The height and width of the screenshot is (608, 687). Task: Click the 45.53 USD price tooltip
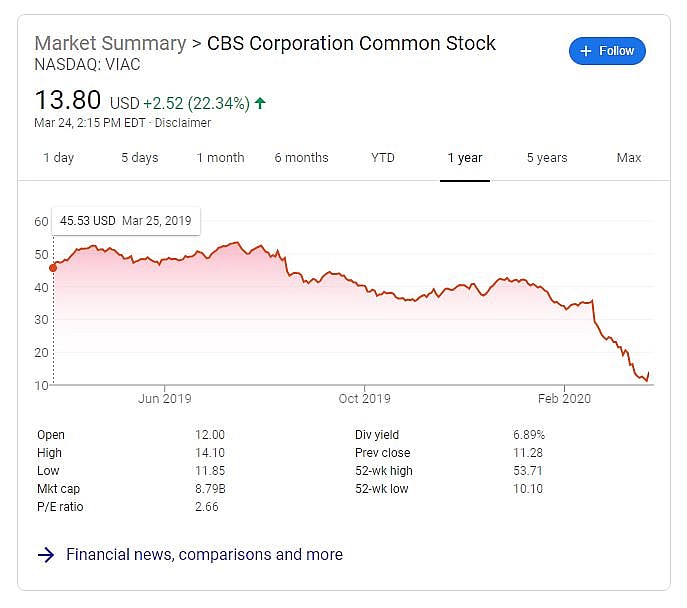click(127, 220)
